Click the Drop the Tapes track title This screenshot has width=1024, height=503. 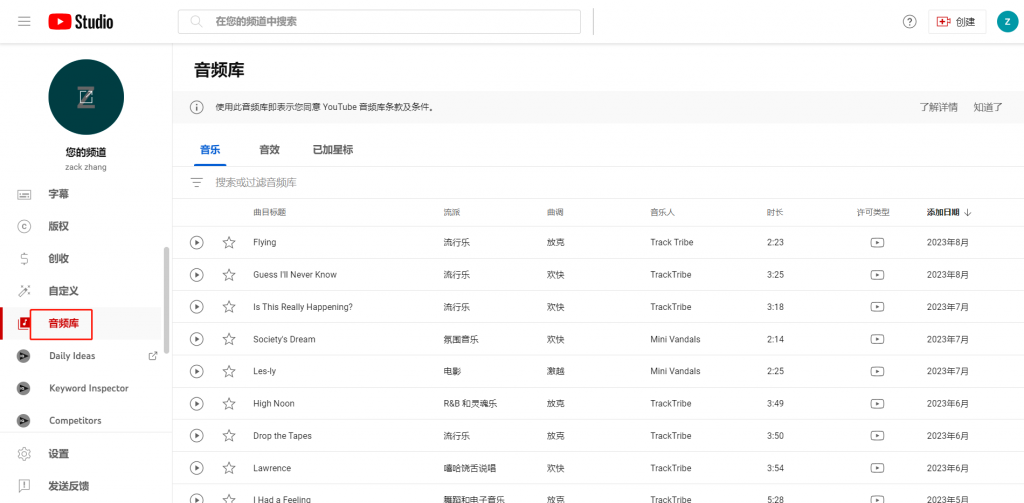coord(282,436)
